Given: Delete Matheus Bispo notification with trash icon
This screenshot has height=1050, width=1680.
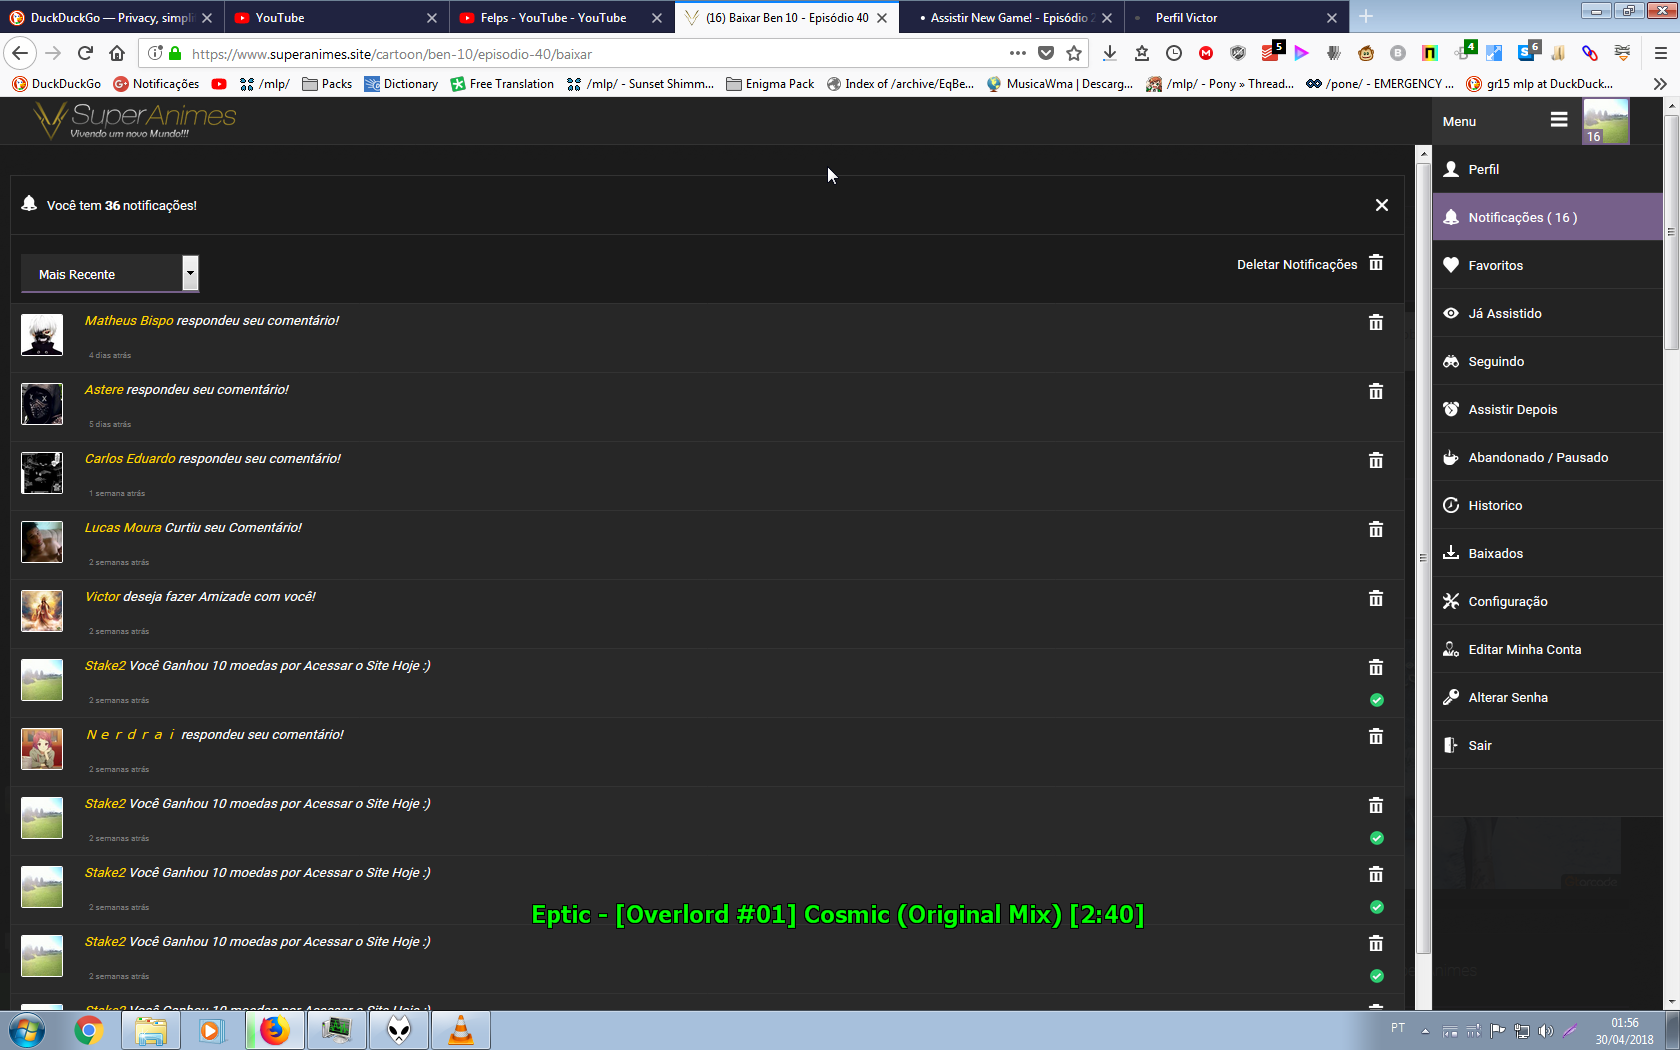Looking at the screenshot, I should (1375, 322).
